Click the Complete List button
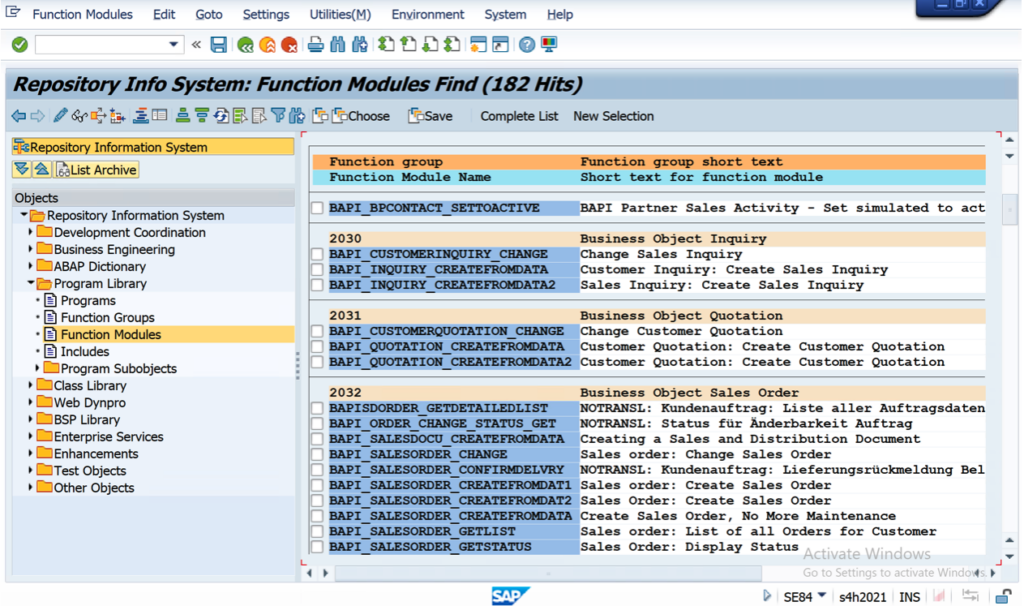 pyautogui.click(x=519, y=116)
